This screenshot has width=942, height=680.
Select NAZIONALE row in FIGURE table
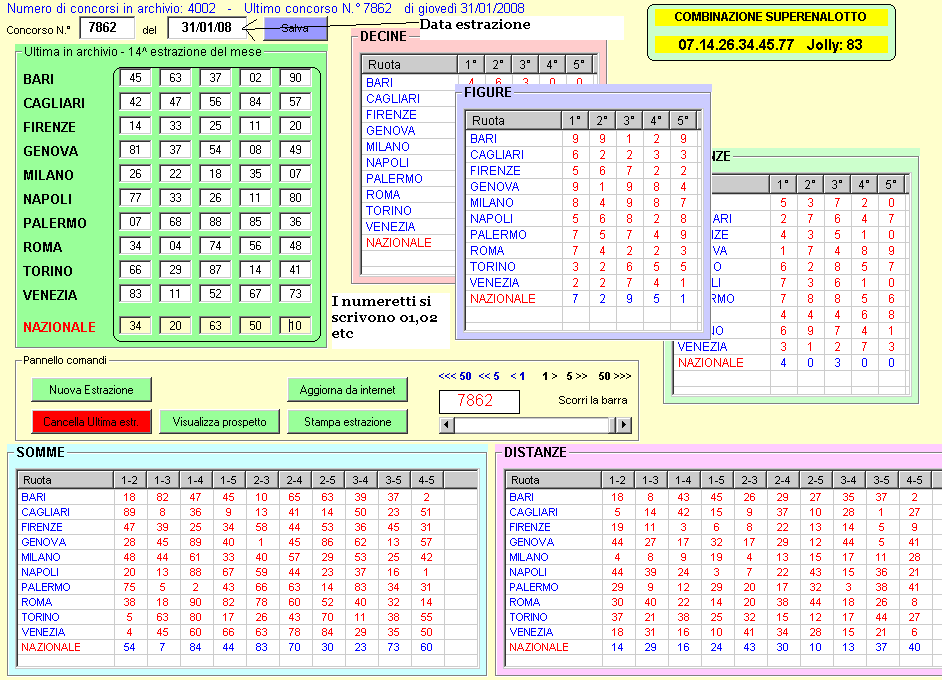(x=583, y=299)
